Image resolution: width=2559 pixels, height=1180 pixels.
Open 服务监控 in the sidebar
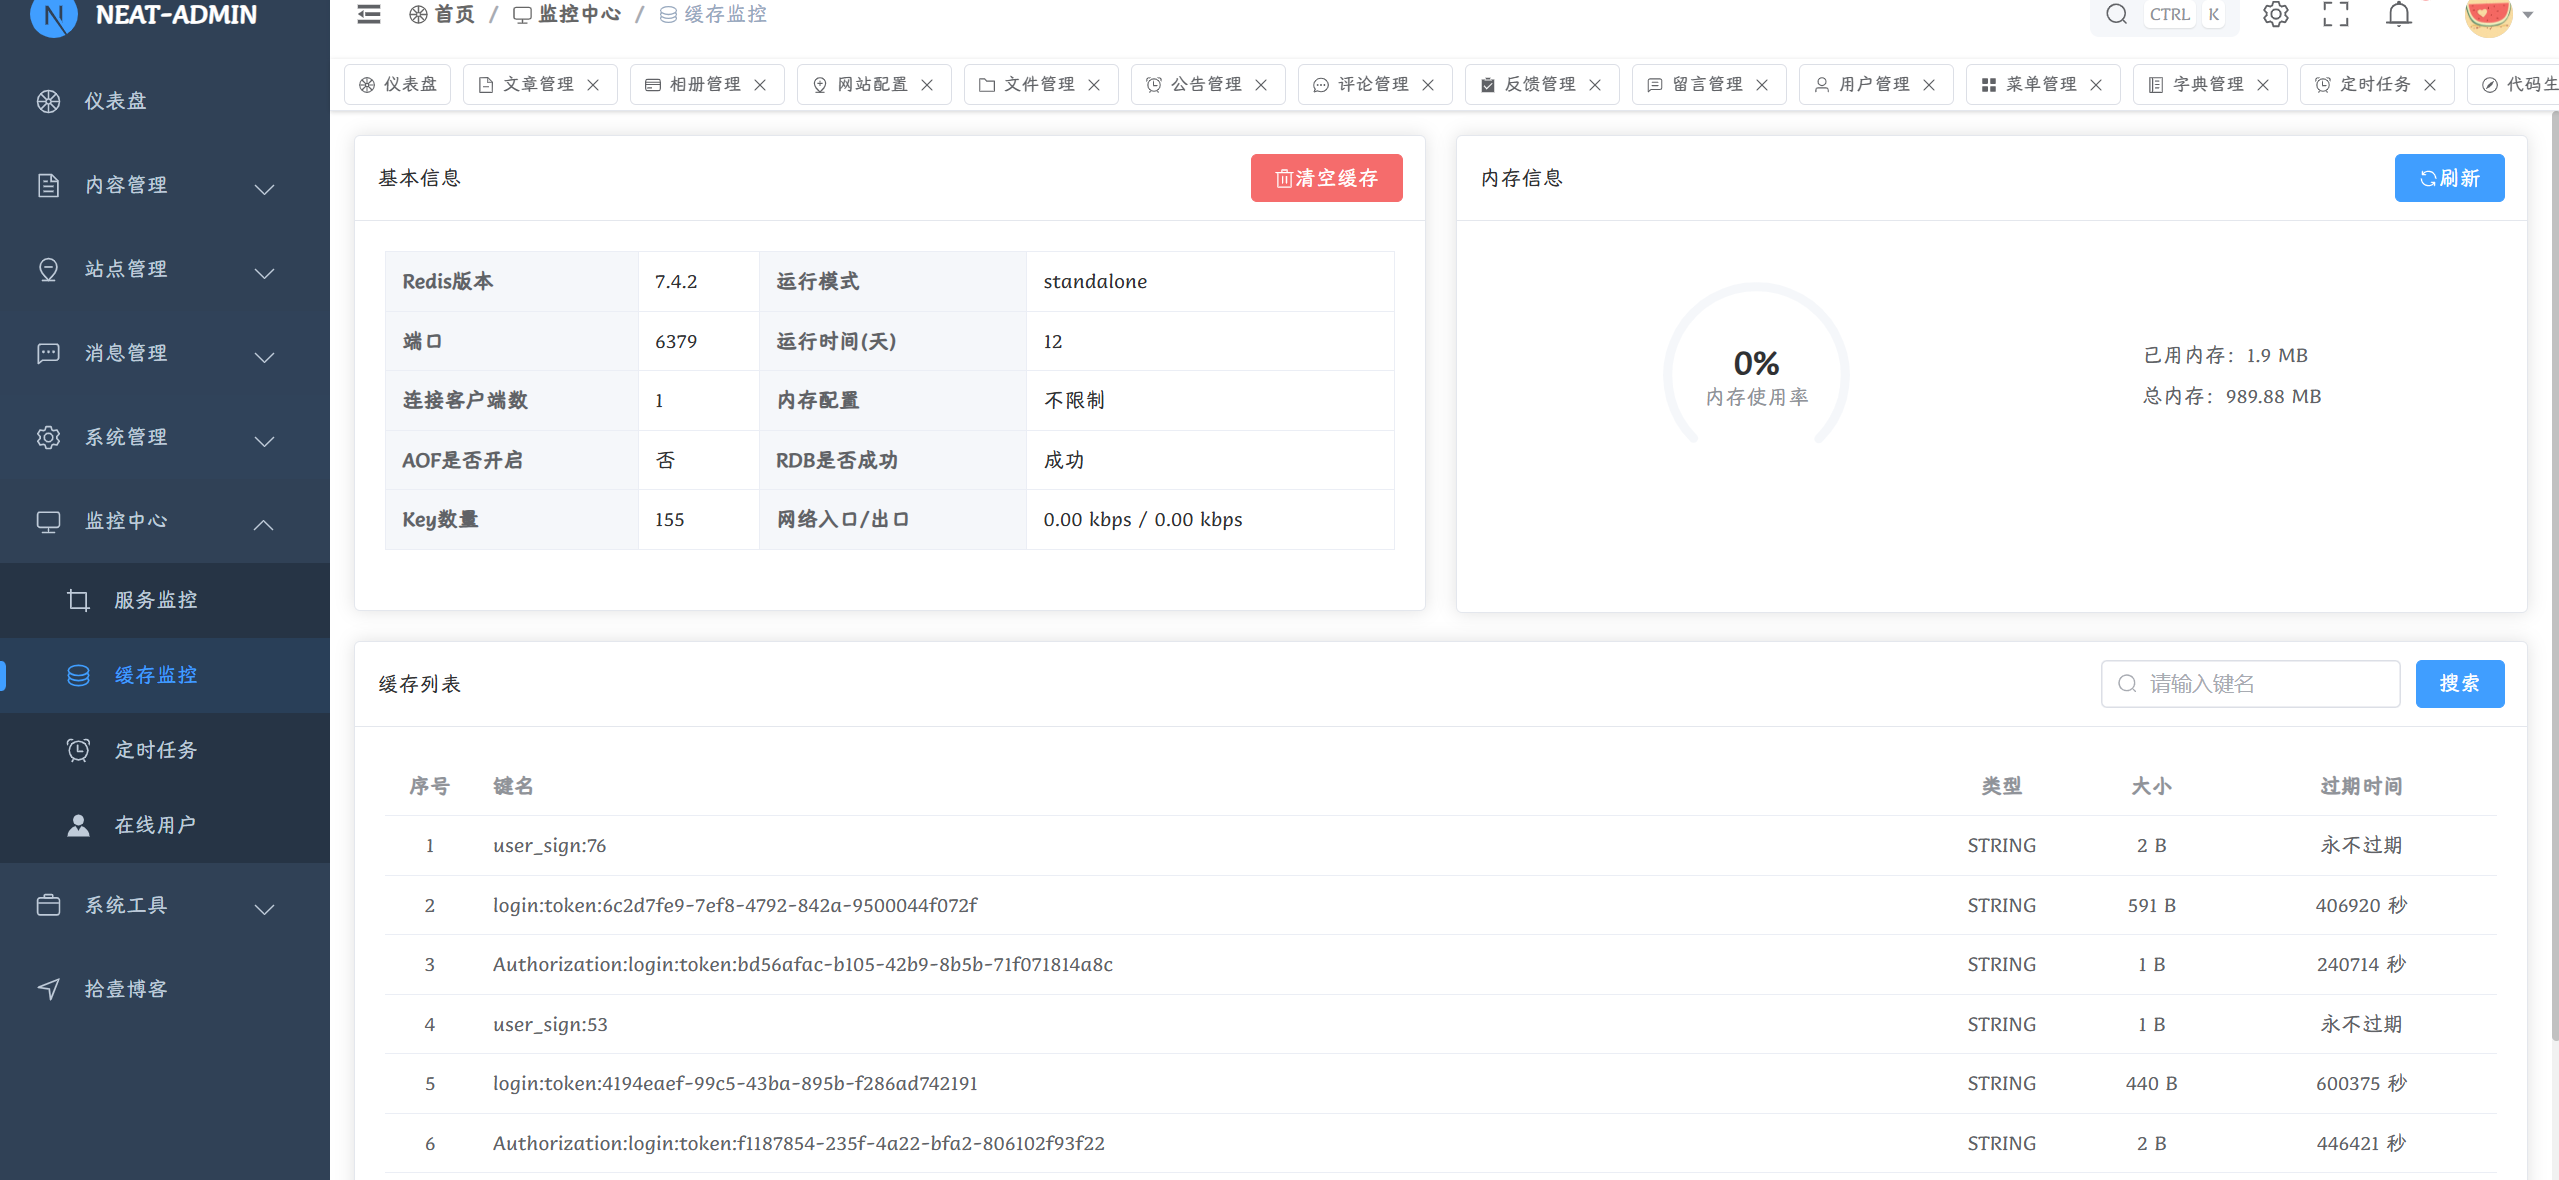tap(156, 600)
